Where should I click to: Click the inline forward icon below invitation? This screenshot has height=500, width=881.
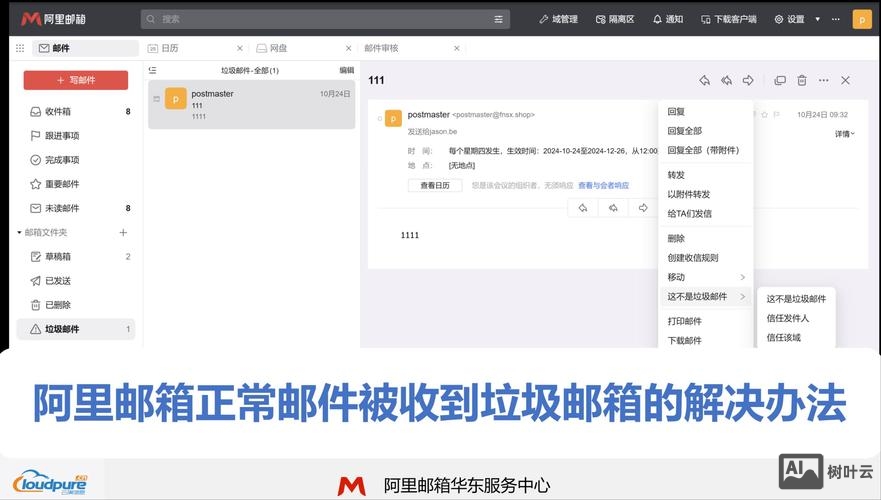pos(643,208)
